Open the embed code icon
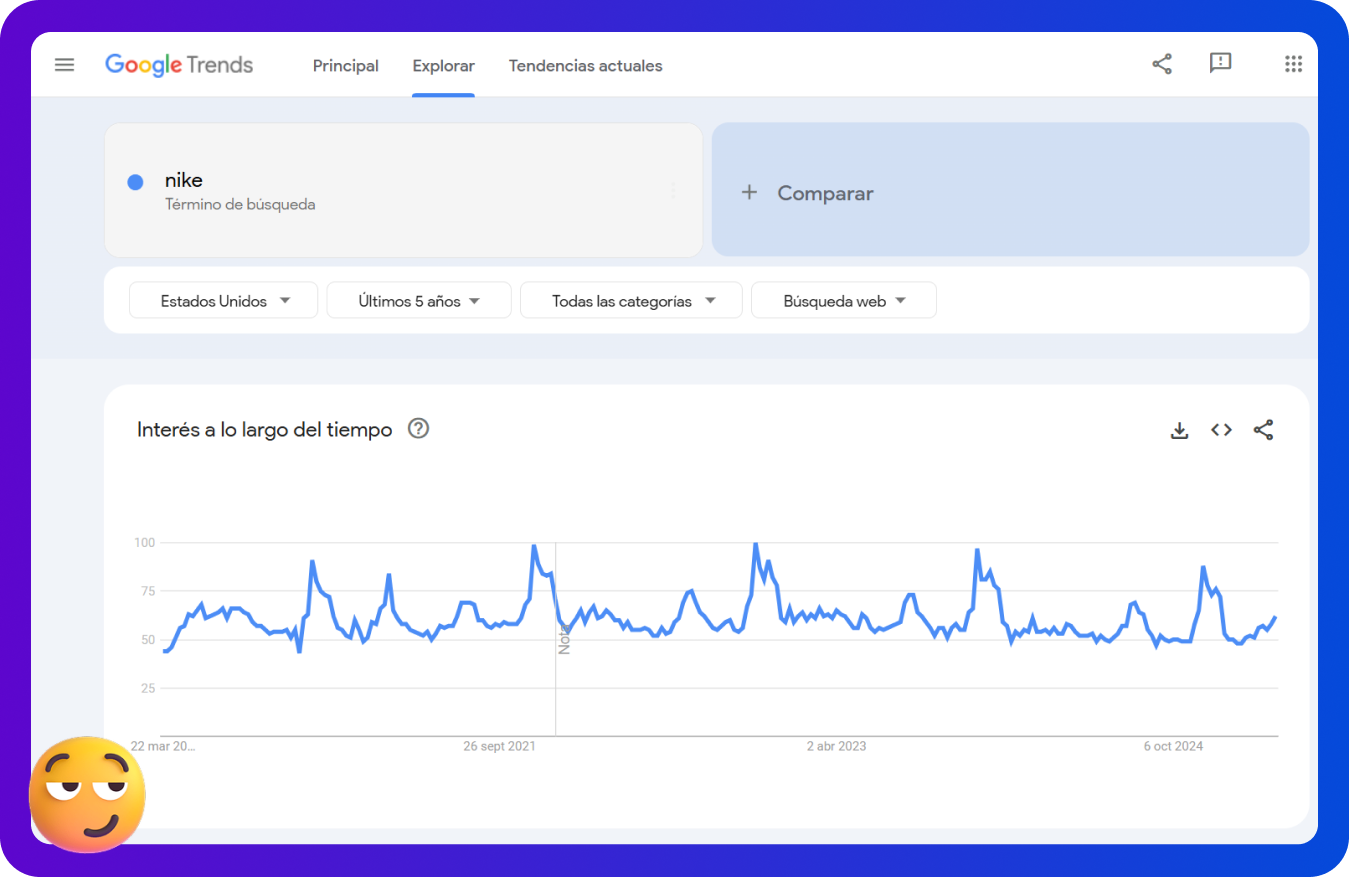Screen dimensions: 1349x877 click(x=1221, y=430)
